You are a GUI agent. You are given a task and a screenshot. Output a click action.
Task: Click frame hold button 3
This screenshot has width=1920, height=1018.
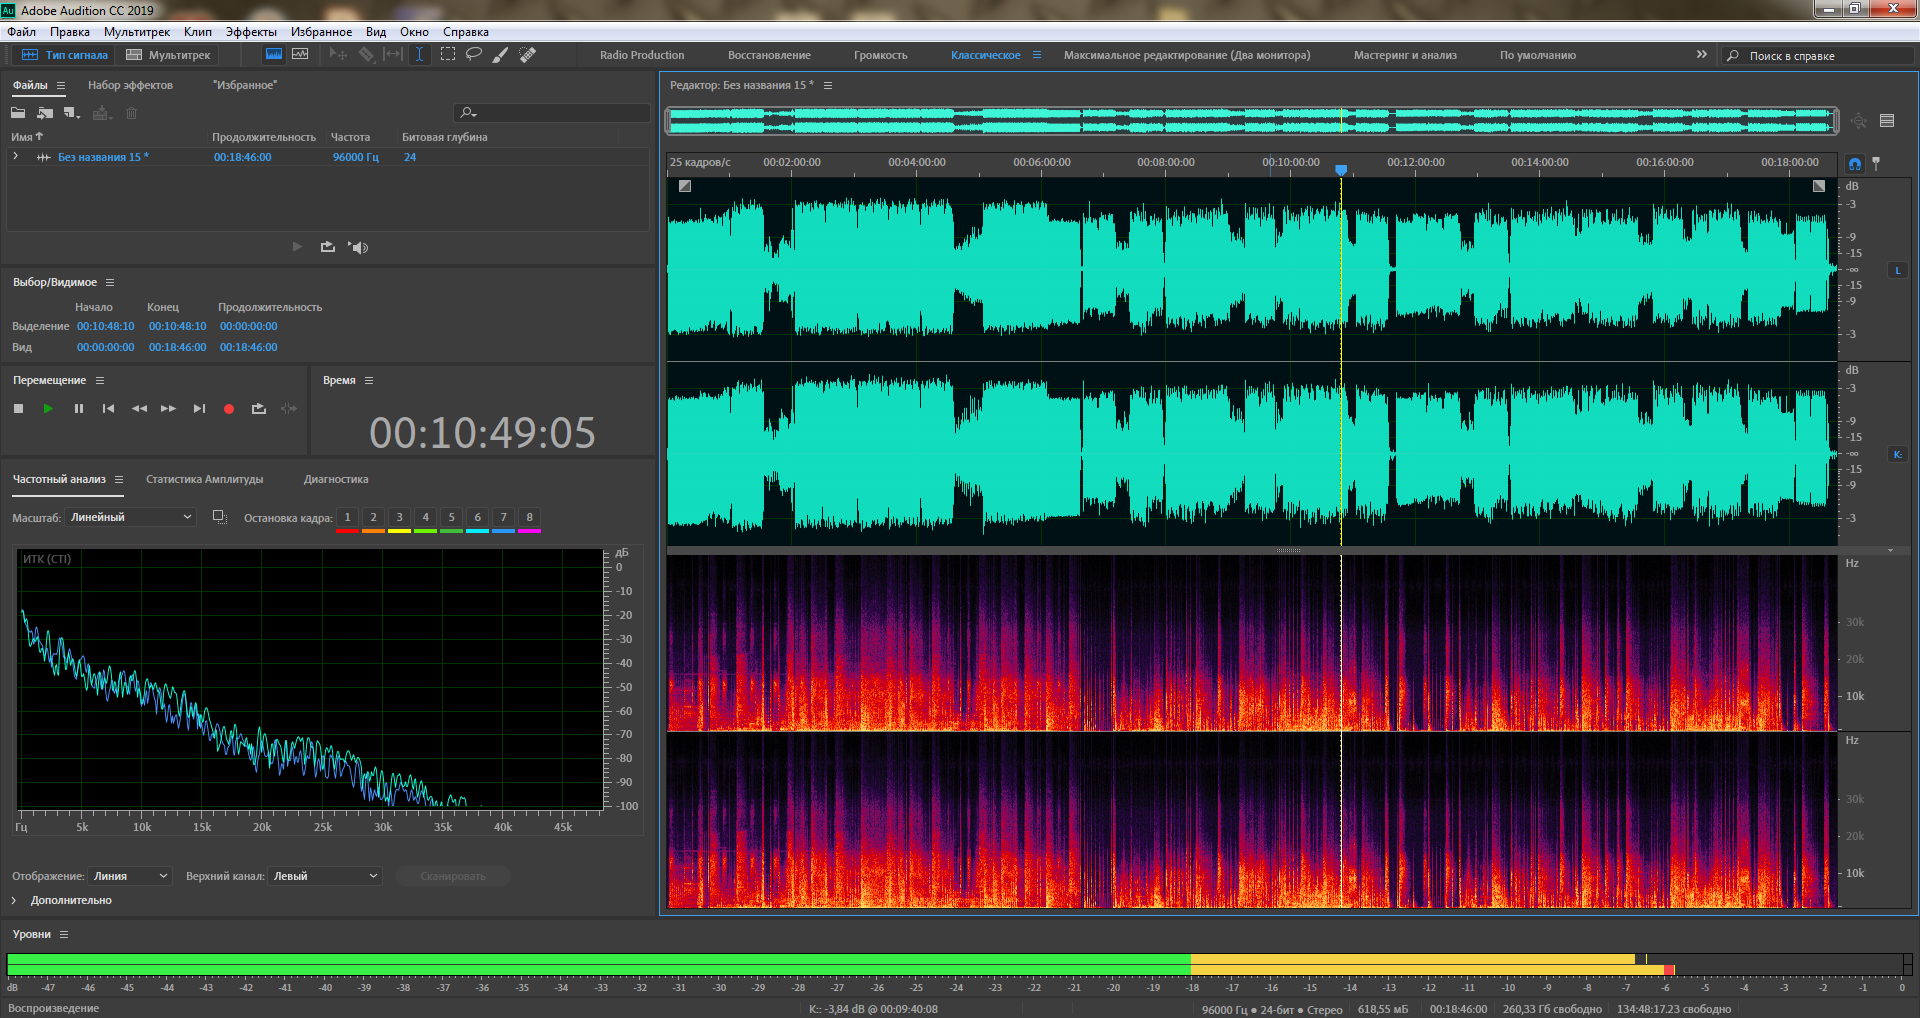(x=399, y=518)
